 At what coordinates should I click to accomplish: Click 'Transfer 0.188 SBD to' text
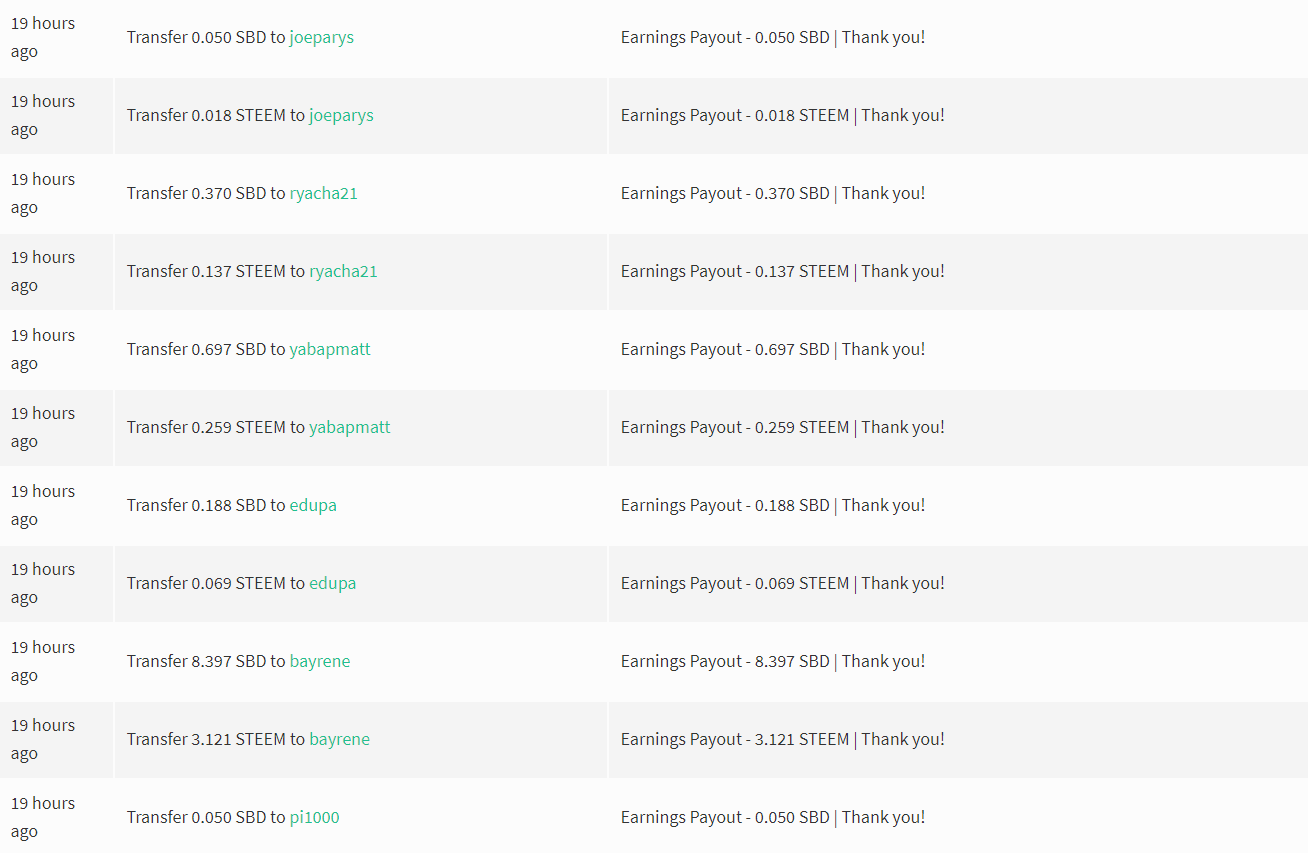click(x=206, y=506)
